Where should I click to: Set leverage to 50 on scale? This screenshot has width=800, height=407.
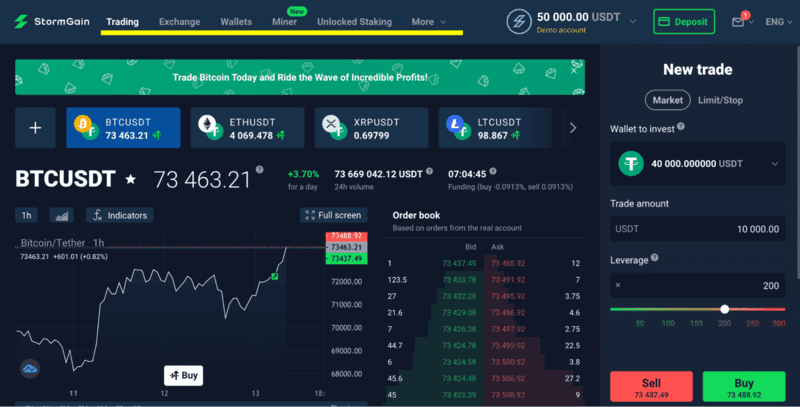point(640,323)
